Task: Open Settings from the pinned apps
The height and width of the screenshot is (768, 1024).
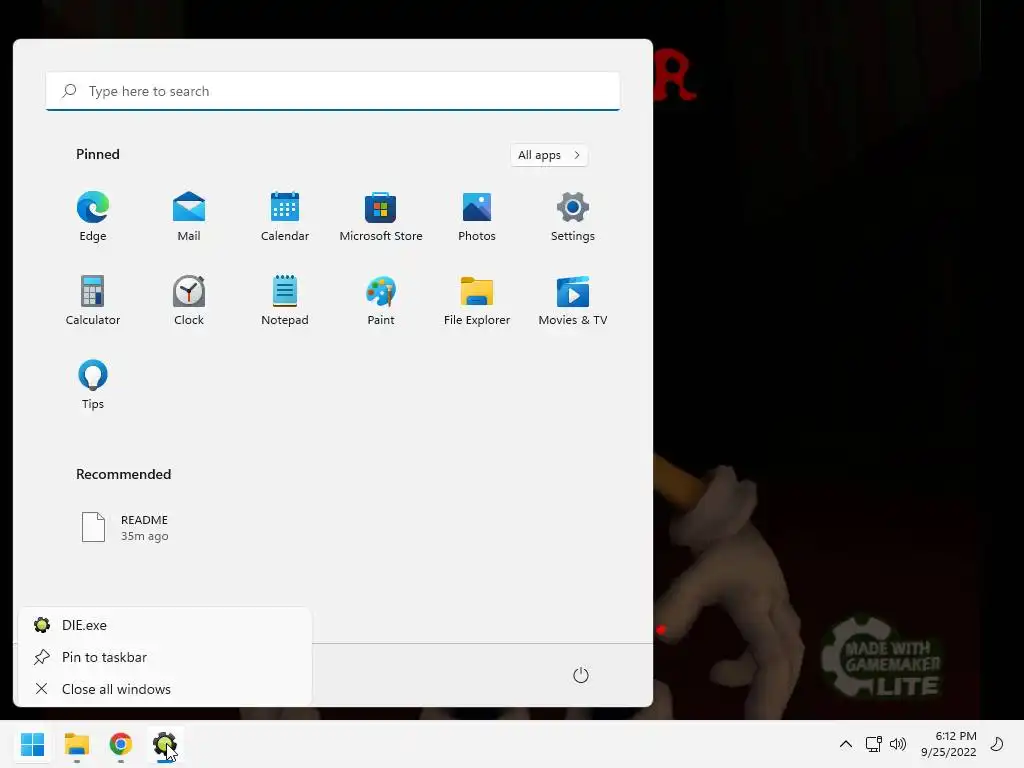Action: [573, 216]
